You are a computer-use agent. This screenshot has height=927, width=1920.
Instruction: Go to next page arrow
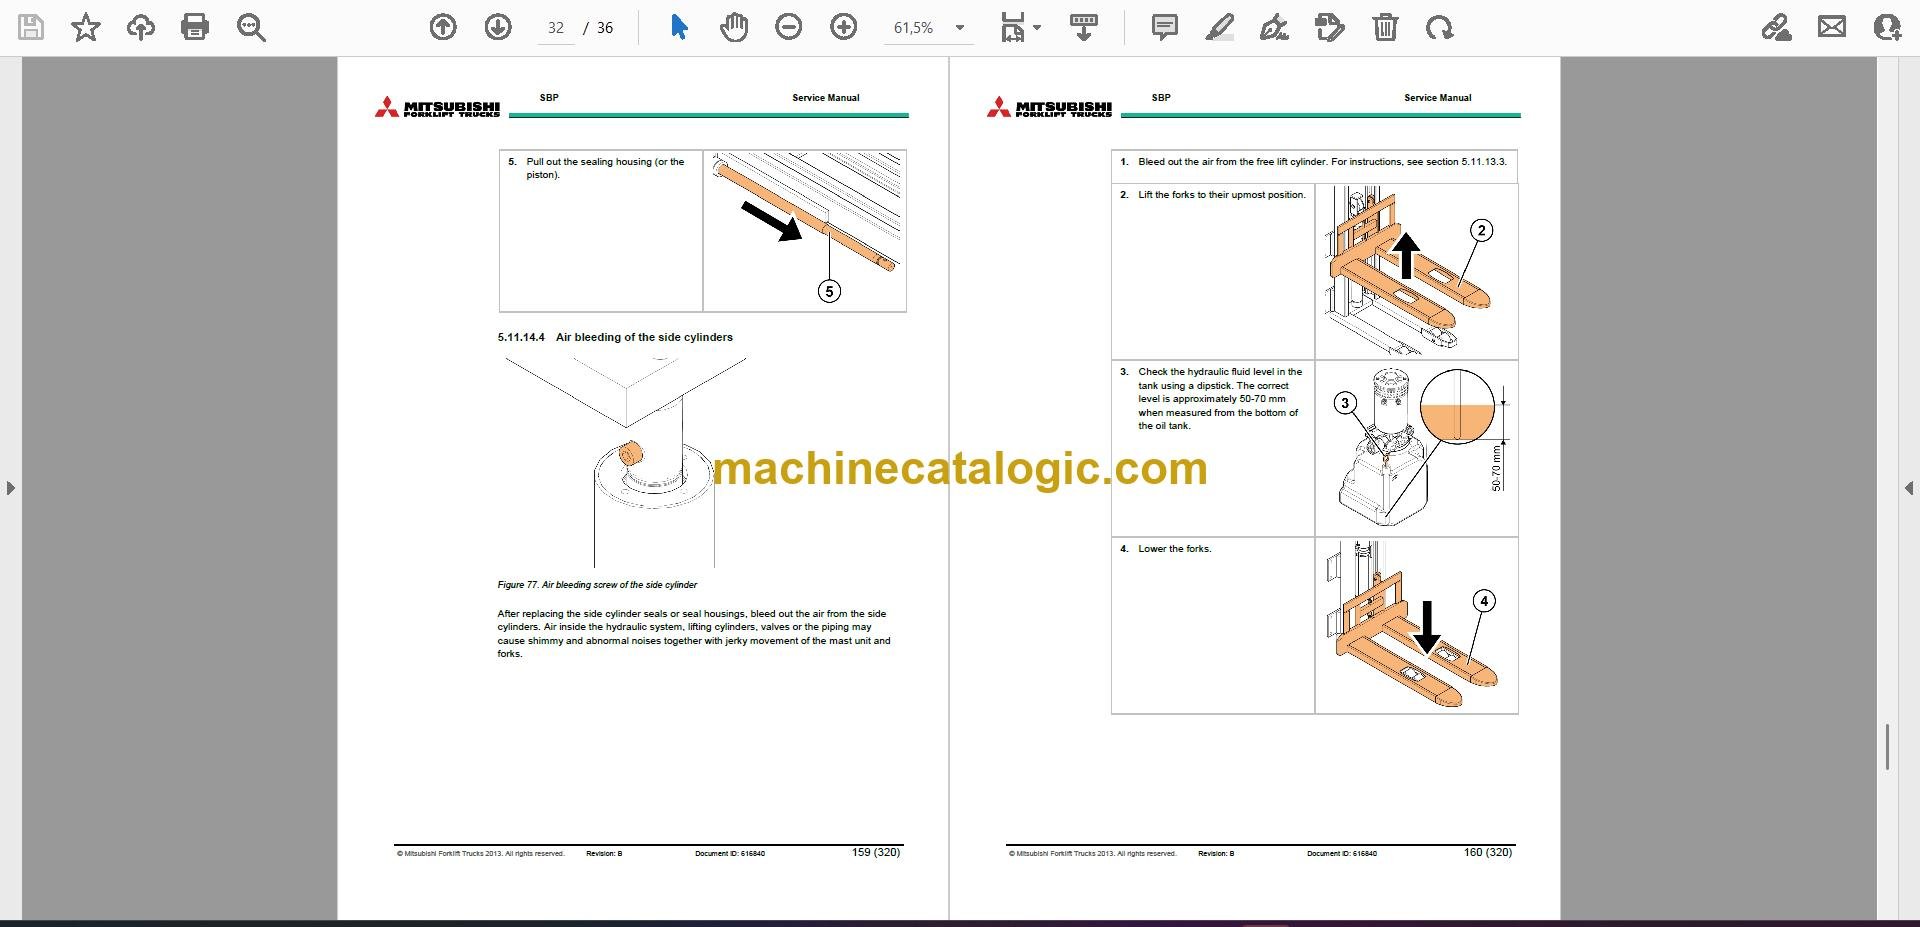click(498, 27)
